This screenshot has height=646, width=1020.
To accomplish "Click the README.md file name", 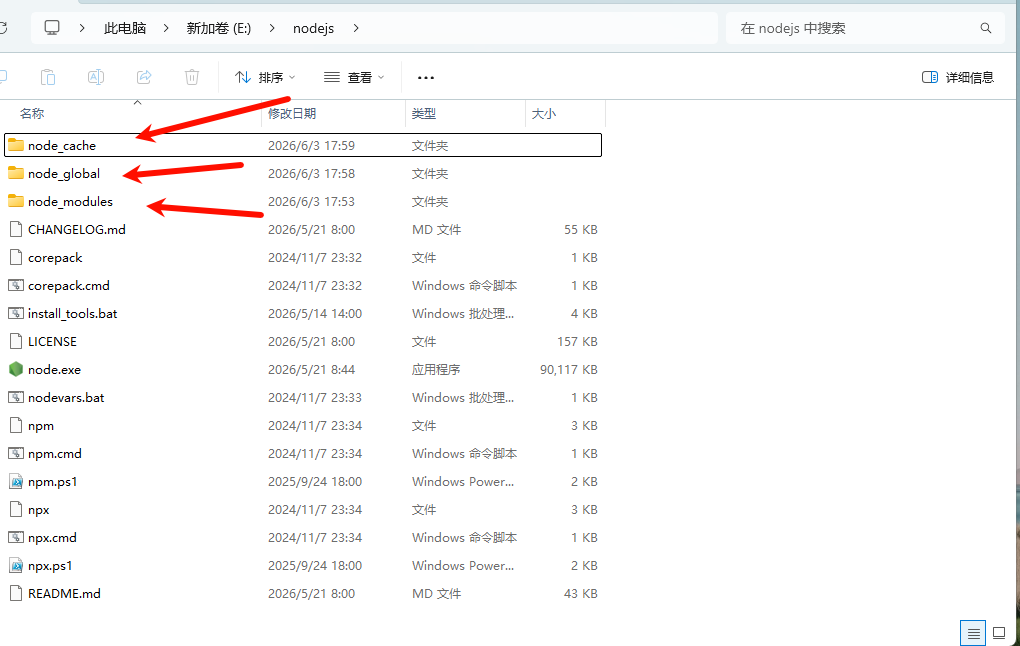I will (x=64, y=593).
